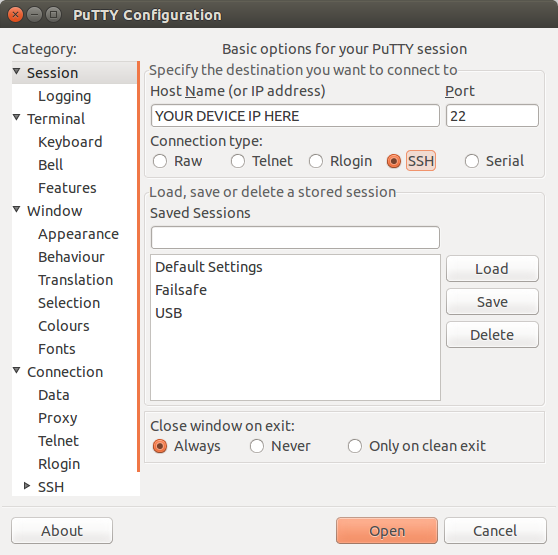The width and height of the screenshot is (558, 555).
Task: Open the Proxy connection settings
Action: point(58,418)
